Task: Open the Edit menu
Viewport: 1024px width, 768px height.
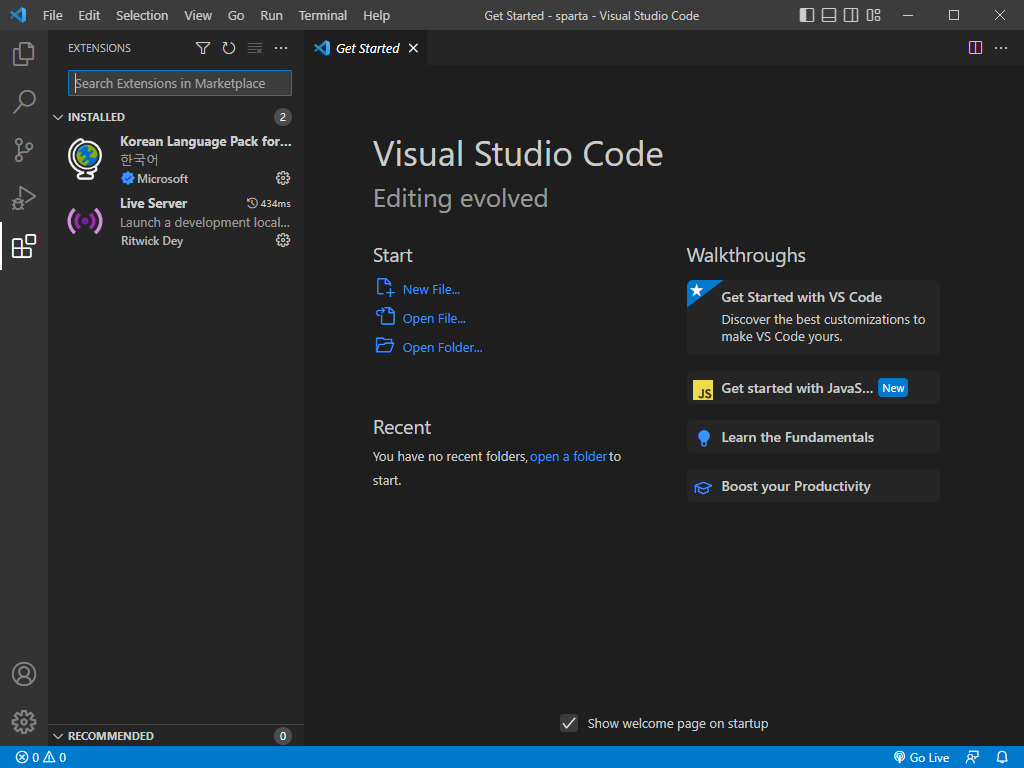Action: click(89, 15)
